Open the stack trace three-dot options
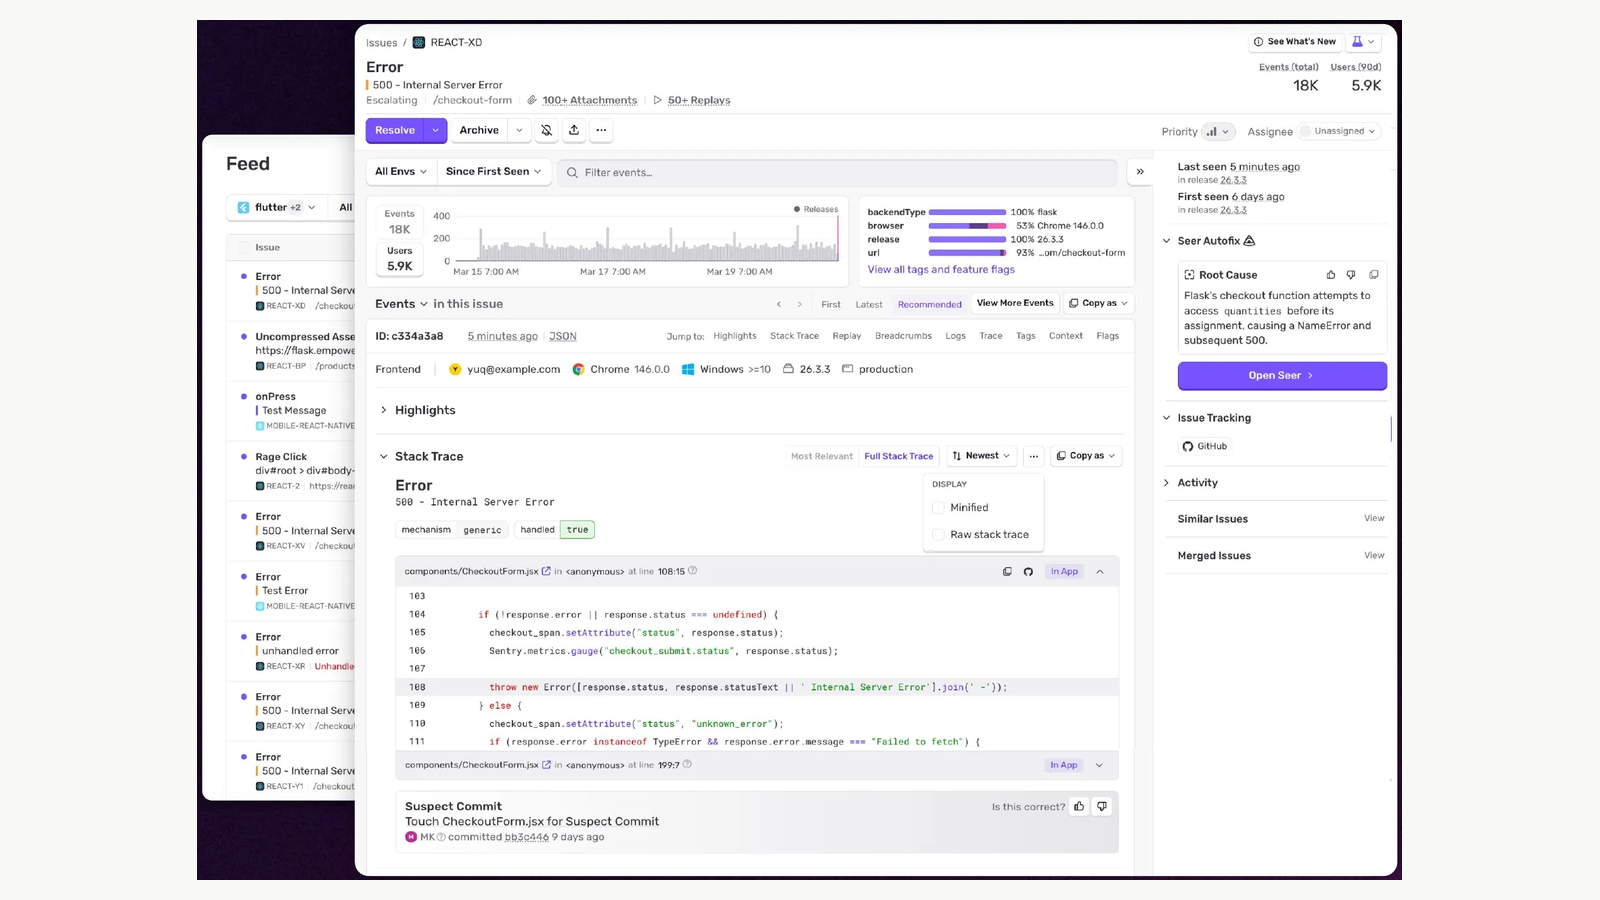1600x900 pixels. coord(1034,456)
